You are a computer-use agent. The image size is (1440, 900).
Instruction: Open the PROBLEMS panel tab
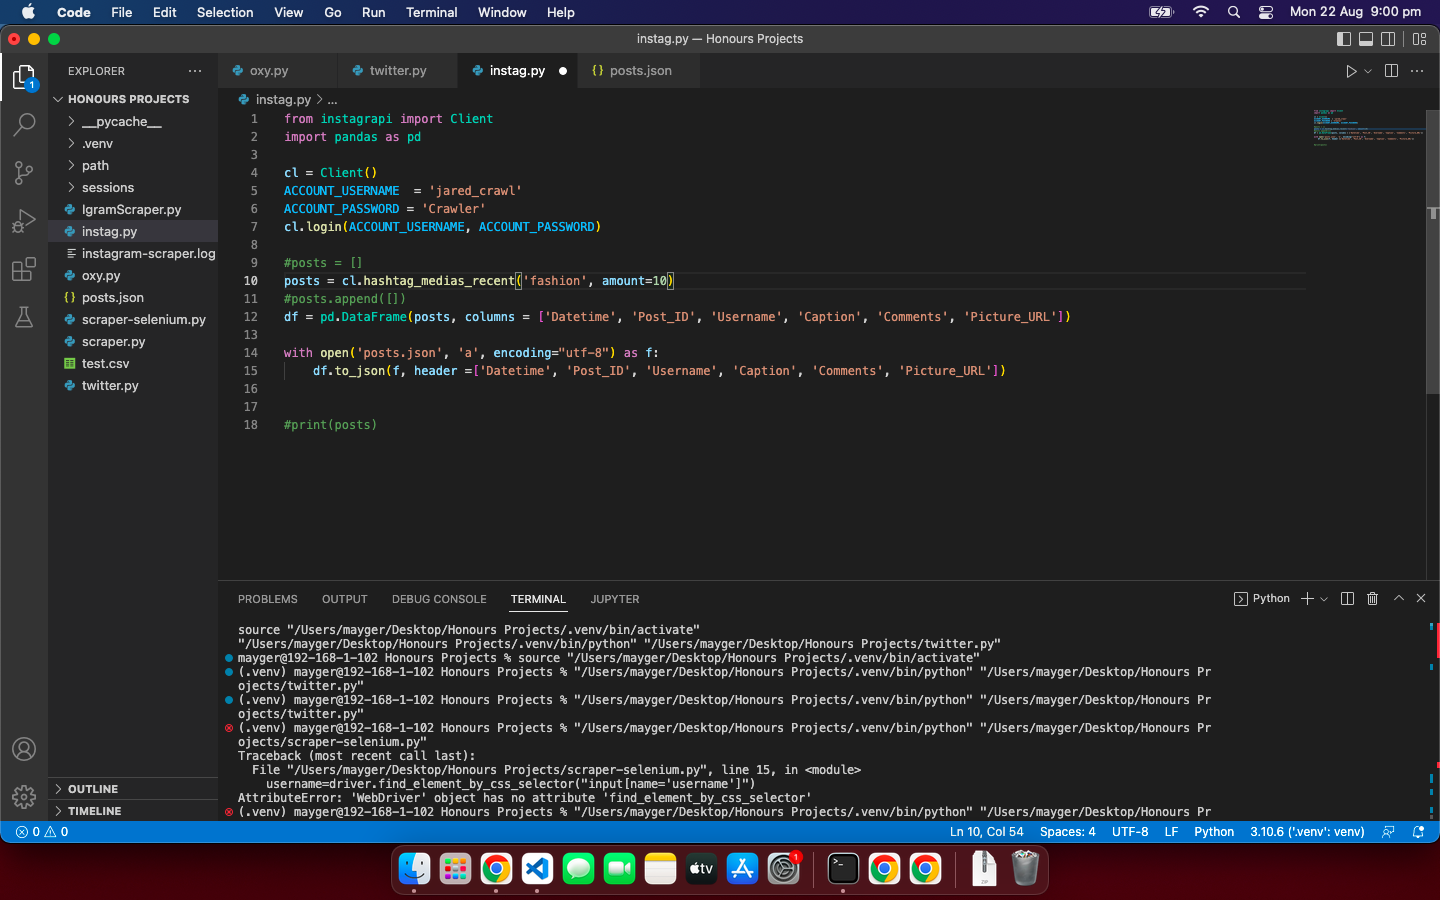point(268,599)
